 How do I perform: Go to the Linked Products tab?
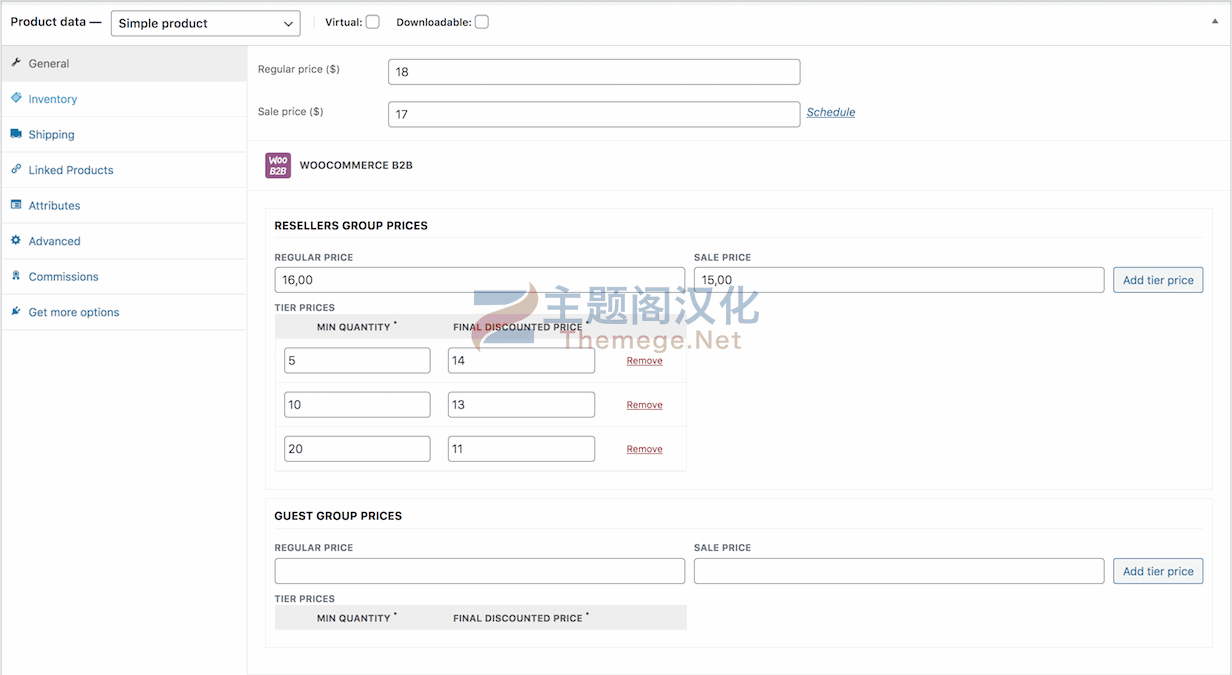[x=124, y=170]
